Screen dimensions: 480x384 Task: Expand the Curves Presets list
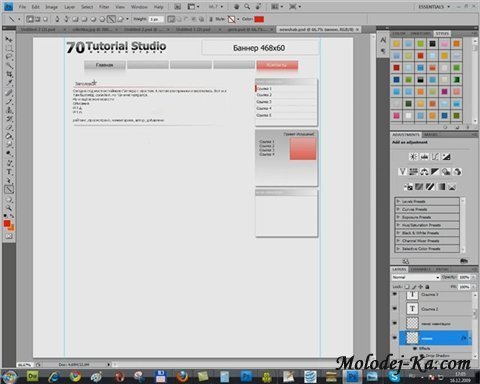(398, 209)
